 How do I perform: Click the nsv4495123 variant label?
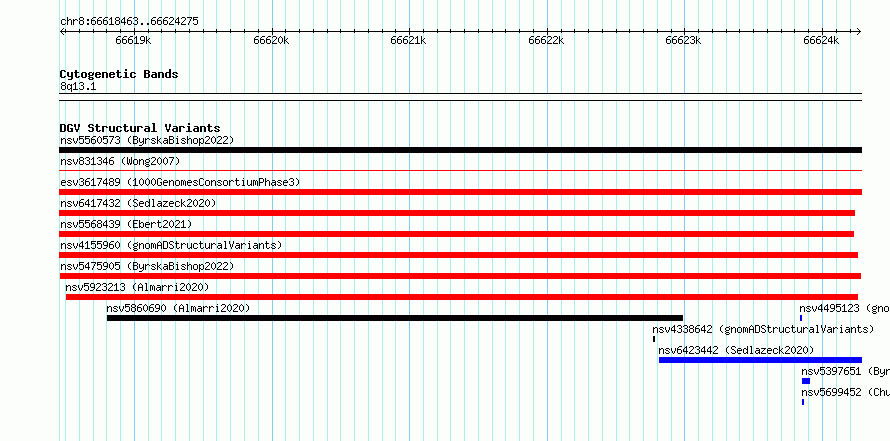[x=845, y=308]
